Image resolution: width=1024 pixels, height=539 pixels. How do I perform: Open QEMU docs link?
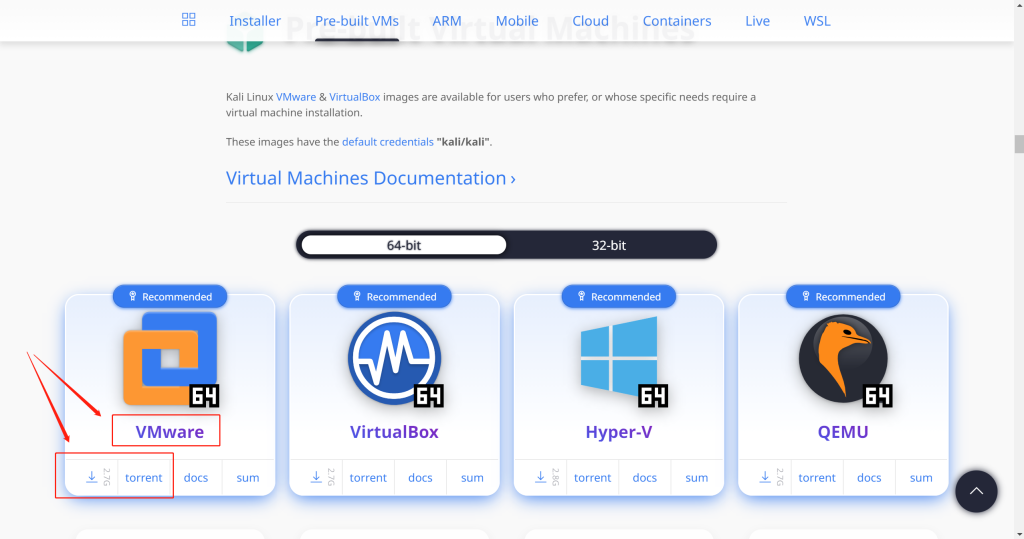[869, 478]
